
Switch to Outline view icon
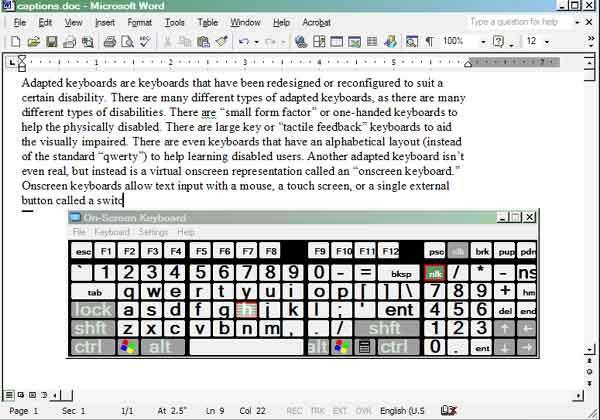(x=44, y=395)
